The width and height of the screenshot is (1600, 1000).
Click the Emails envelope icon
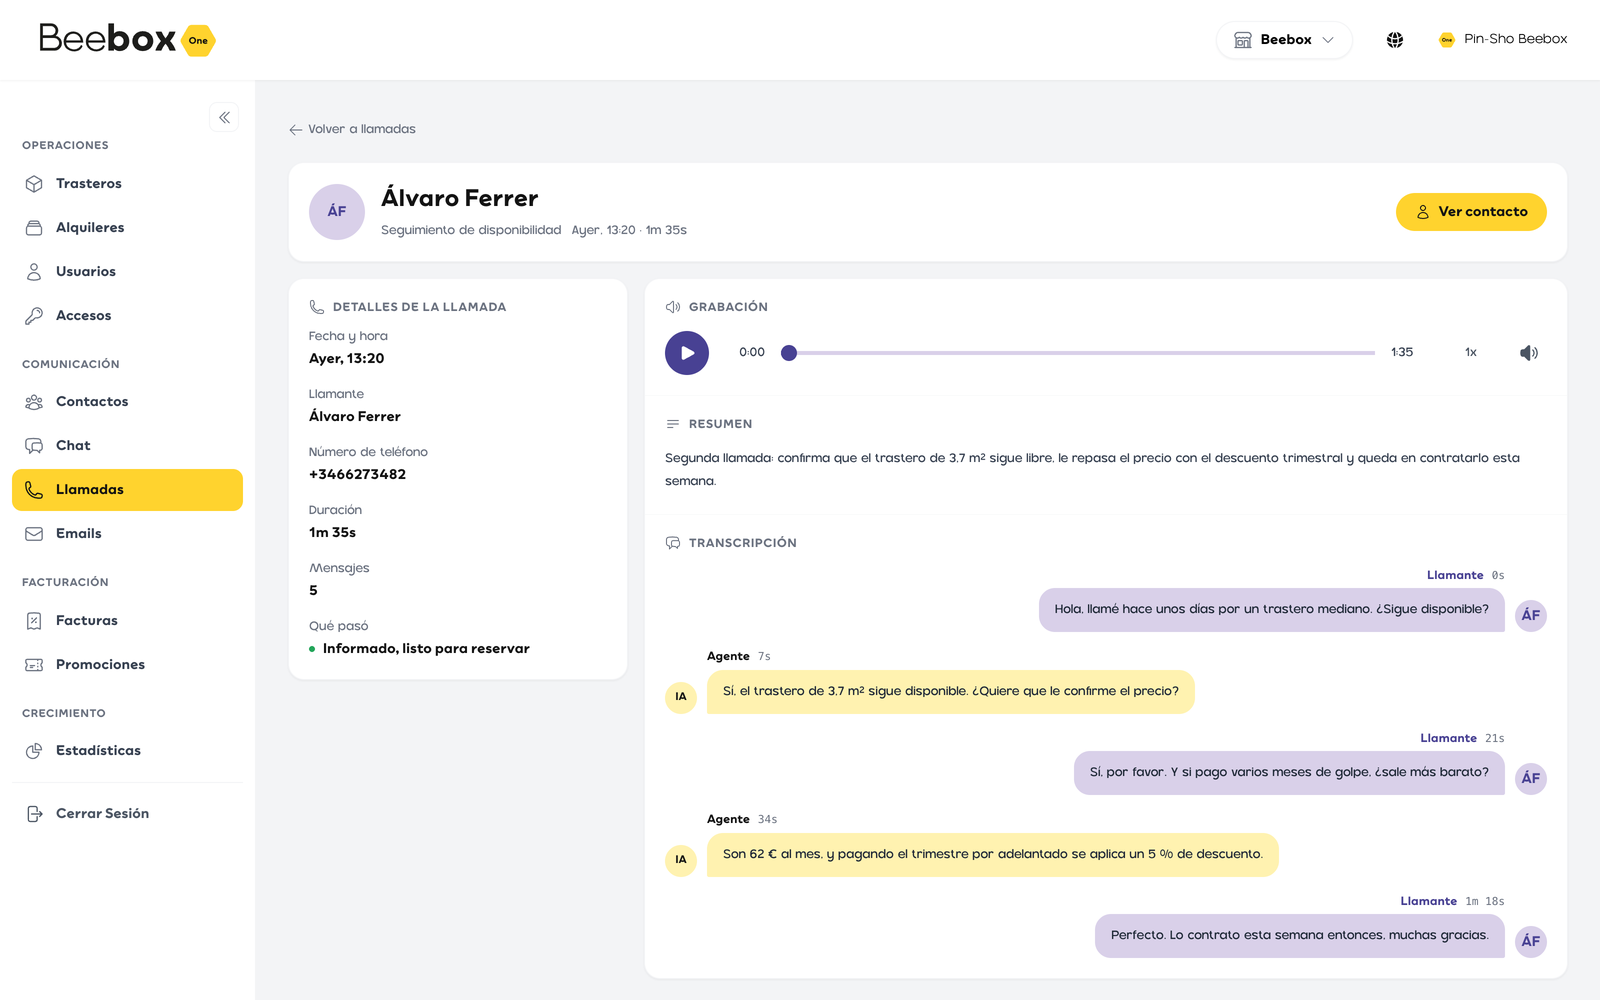click(x=34, y=534)
